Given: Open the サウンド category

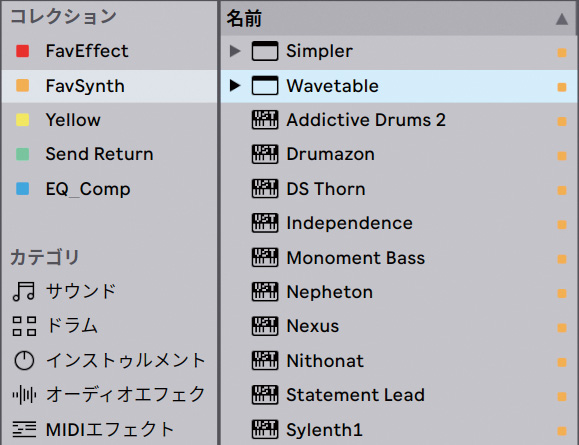Looking at the screenshot, I should coord(109,291).
